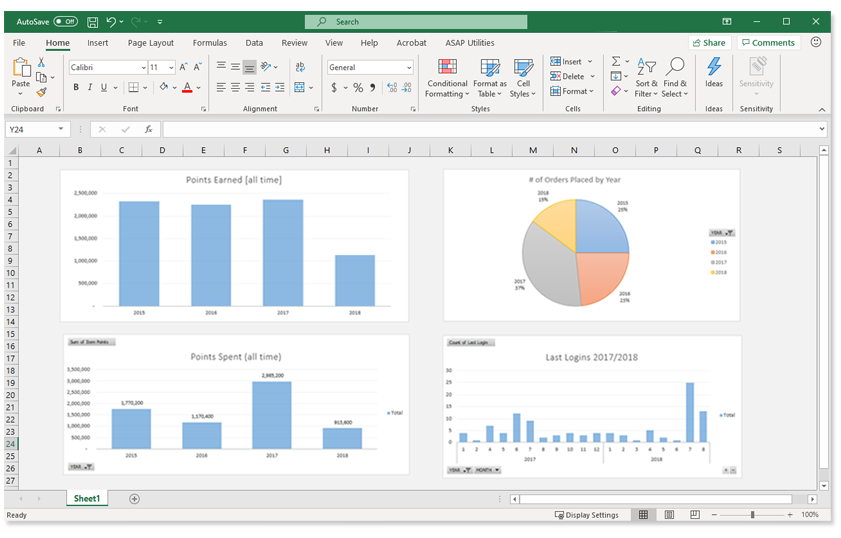Click the Save icon in title bar
The image size is (841, 538).
(x=93, y=21)
